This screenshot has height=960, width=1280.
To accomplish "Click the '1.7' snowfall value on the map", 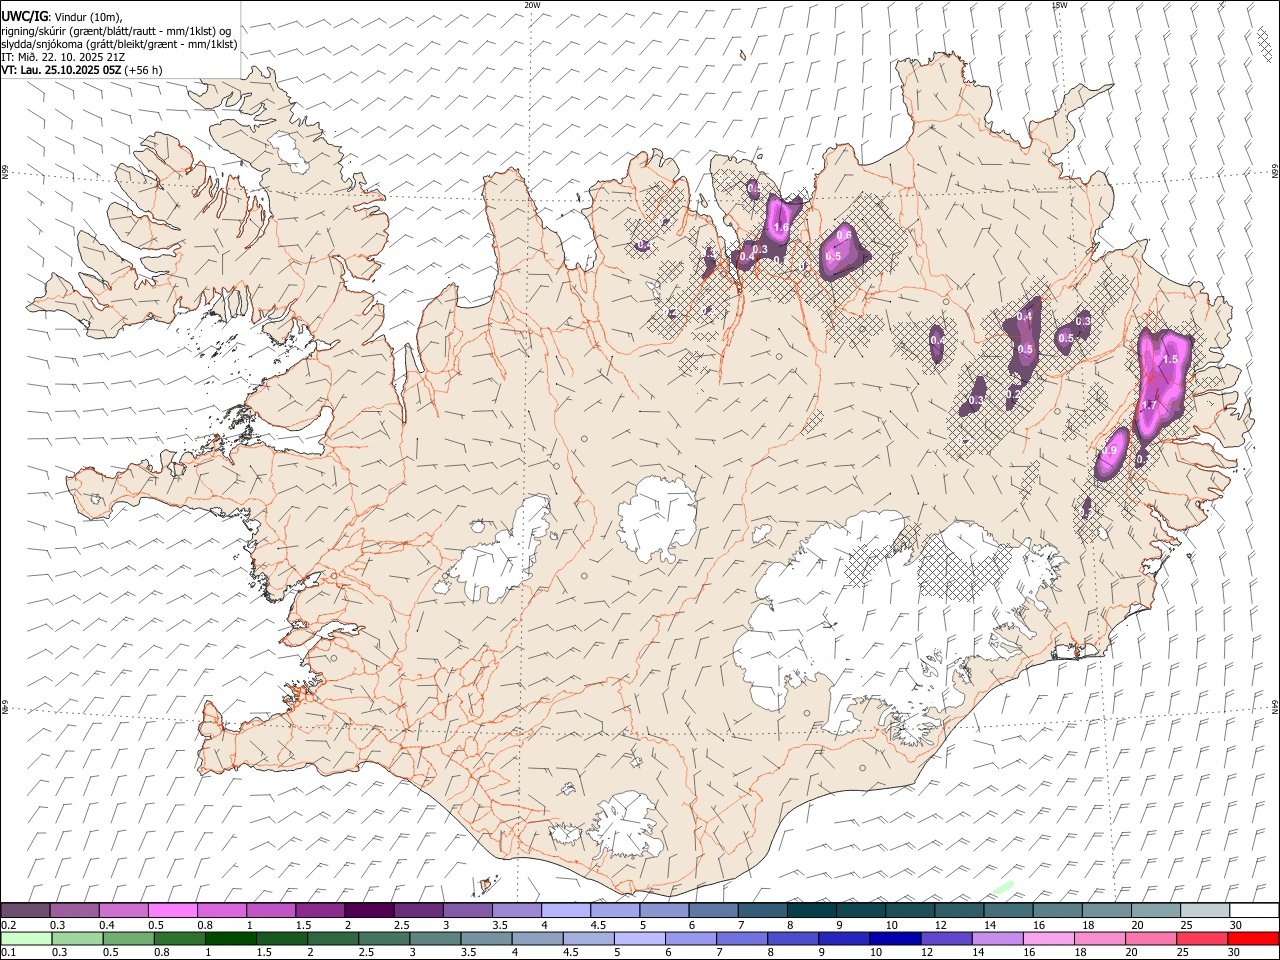I will point(1149,405).
